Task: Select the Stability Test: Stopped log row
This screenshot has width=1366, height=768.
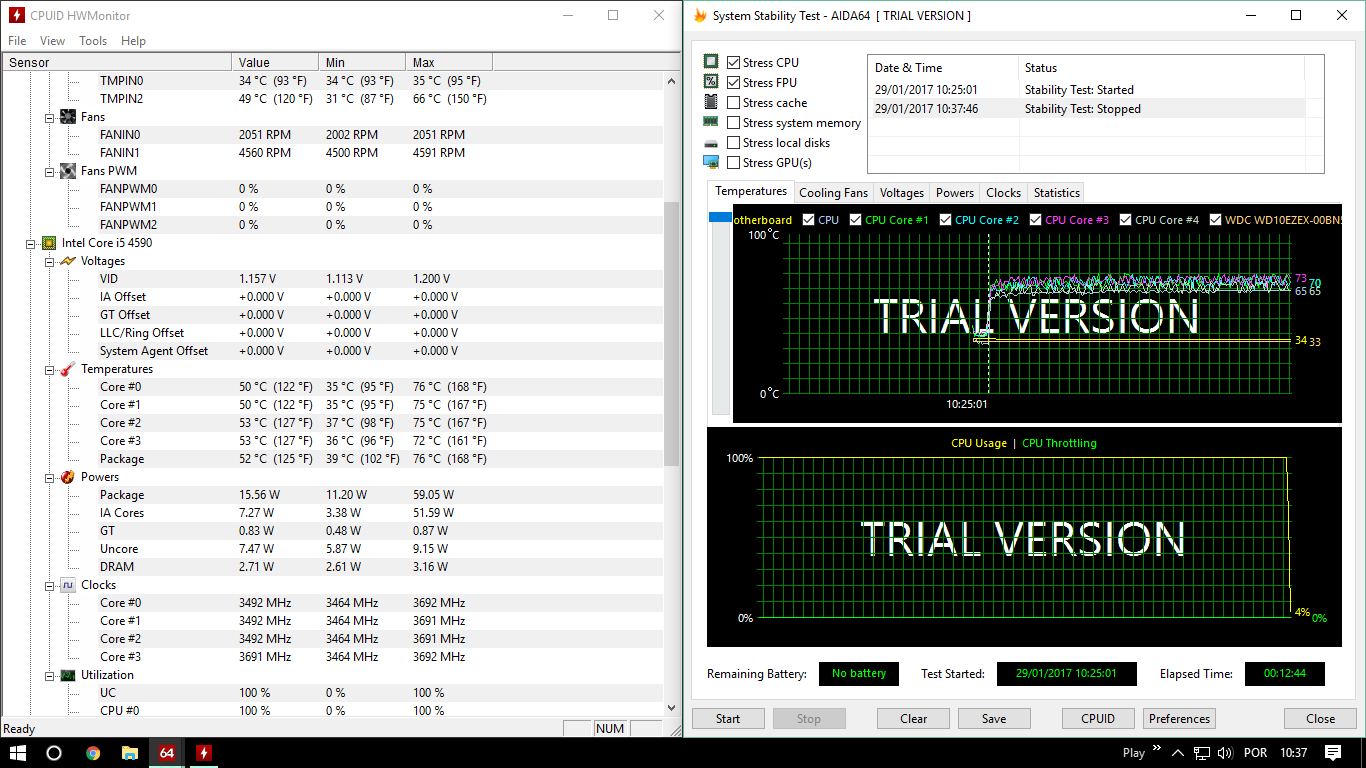Action: [1088, 109]
